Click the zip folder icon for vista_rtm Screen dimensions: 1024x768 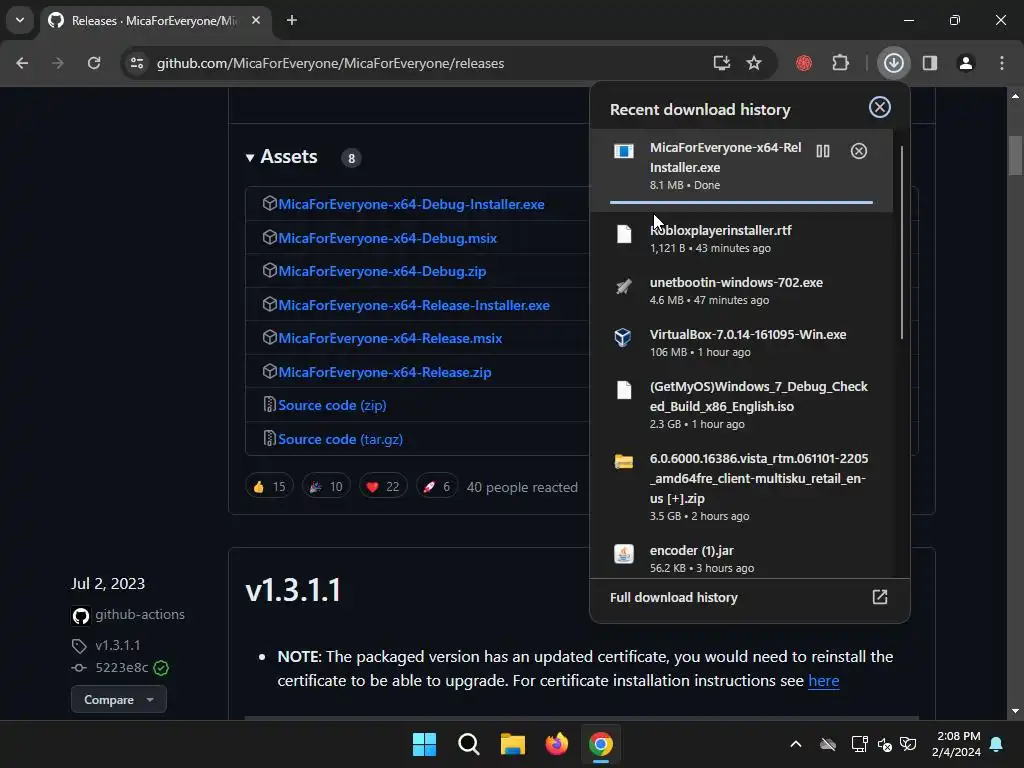point(624,461)
